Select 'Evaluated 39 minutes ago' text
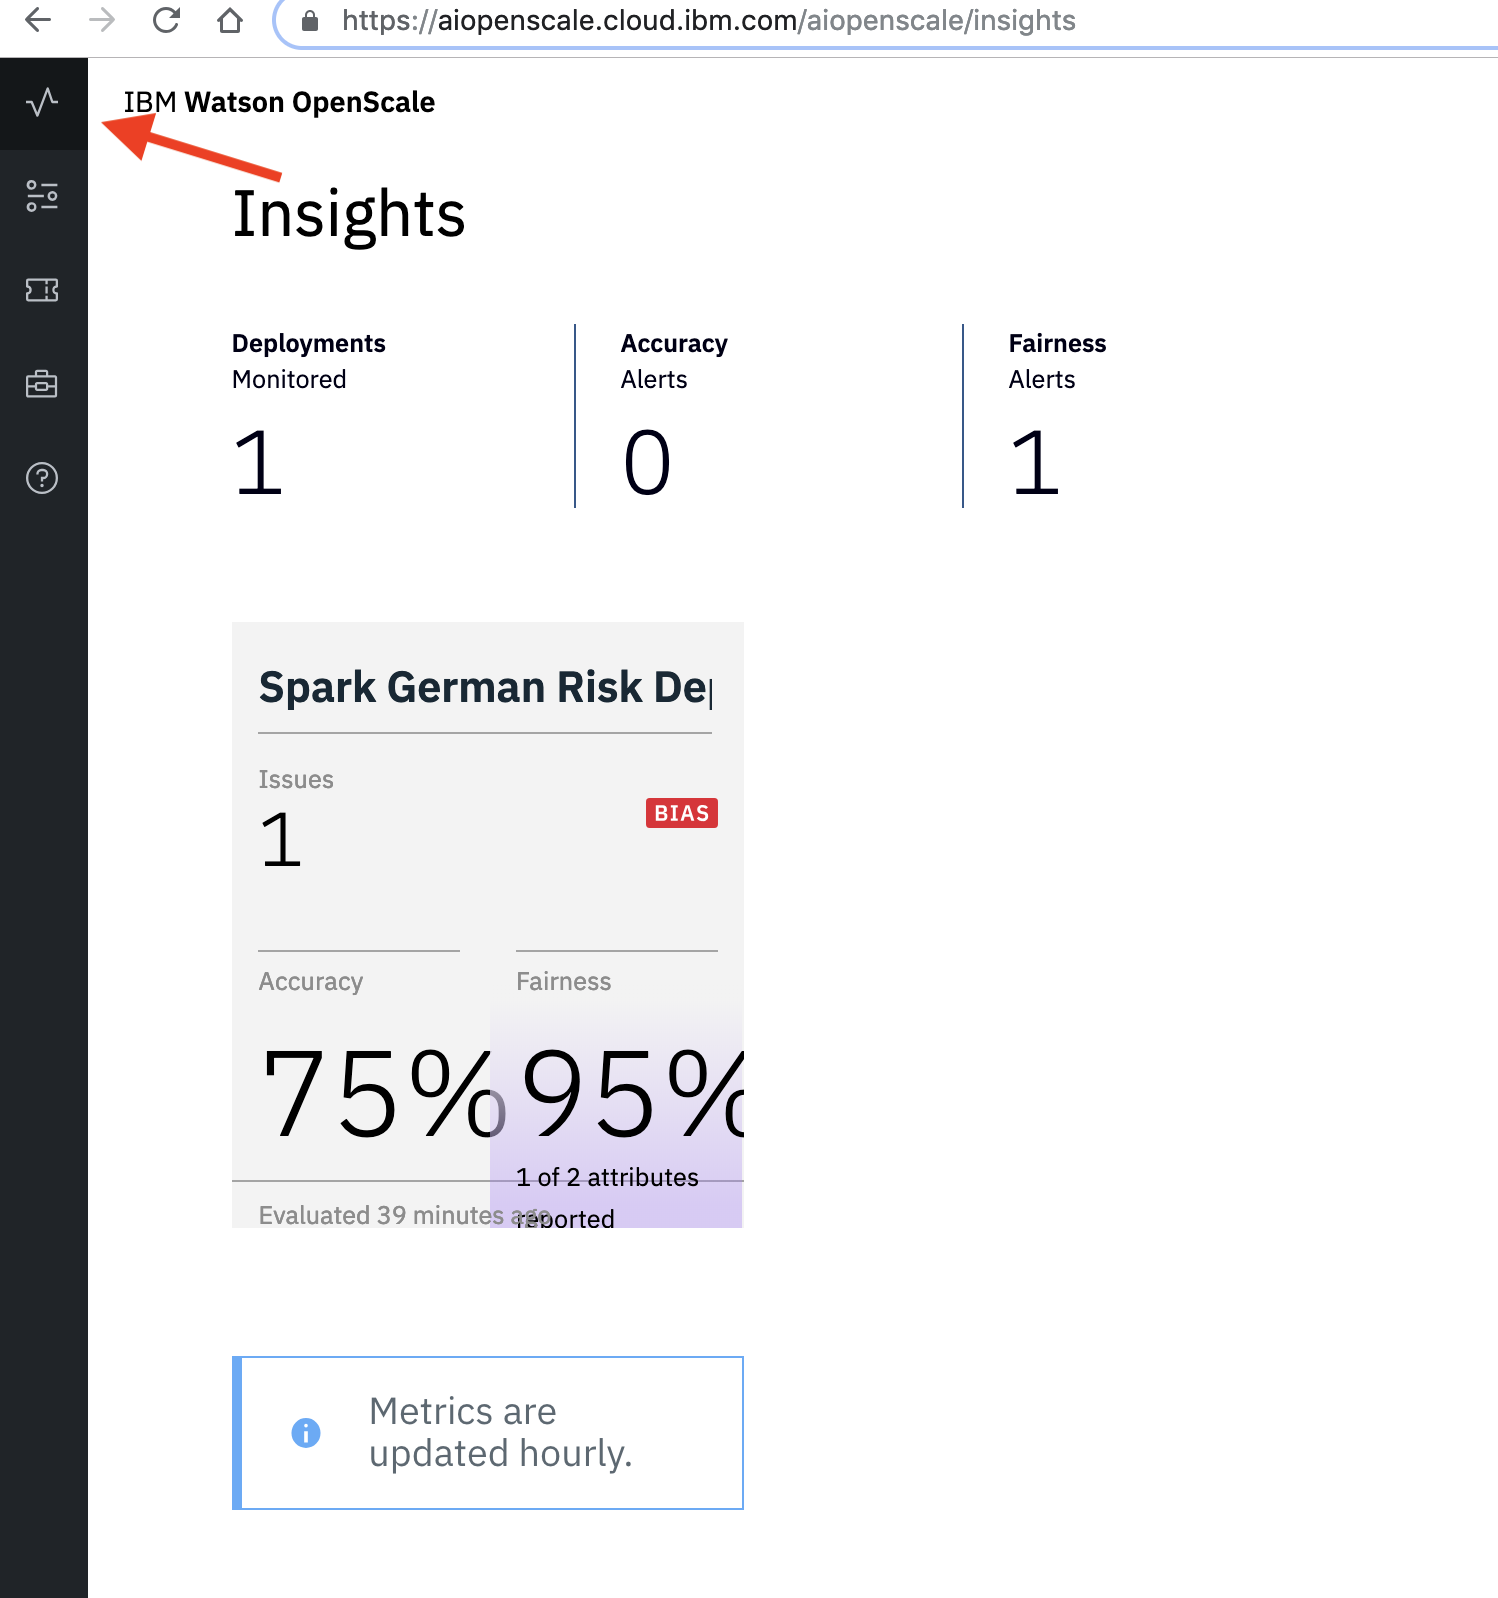 click(405, 1215)
